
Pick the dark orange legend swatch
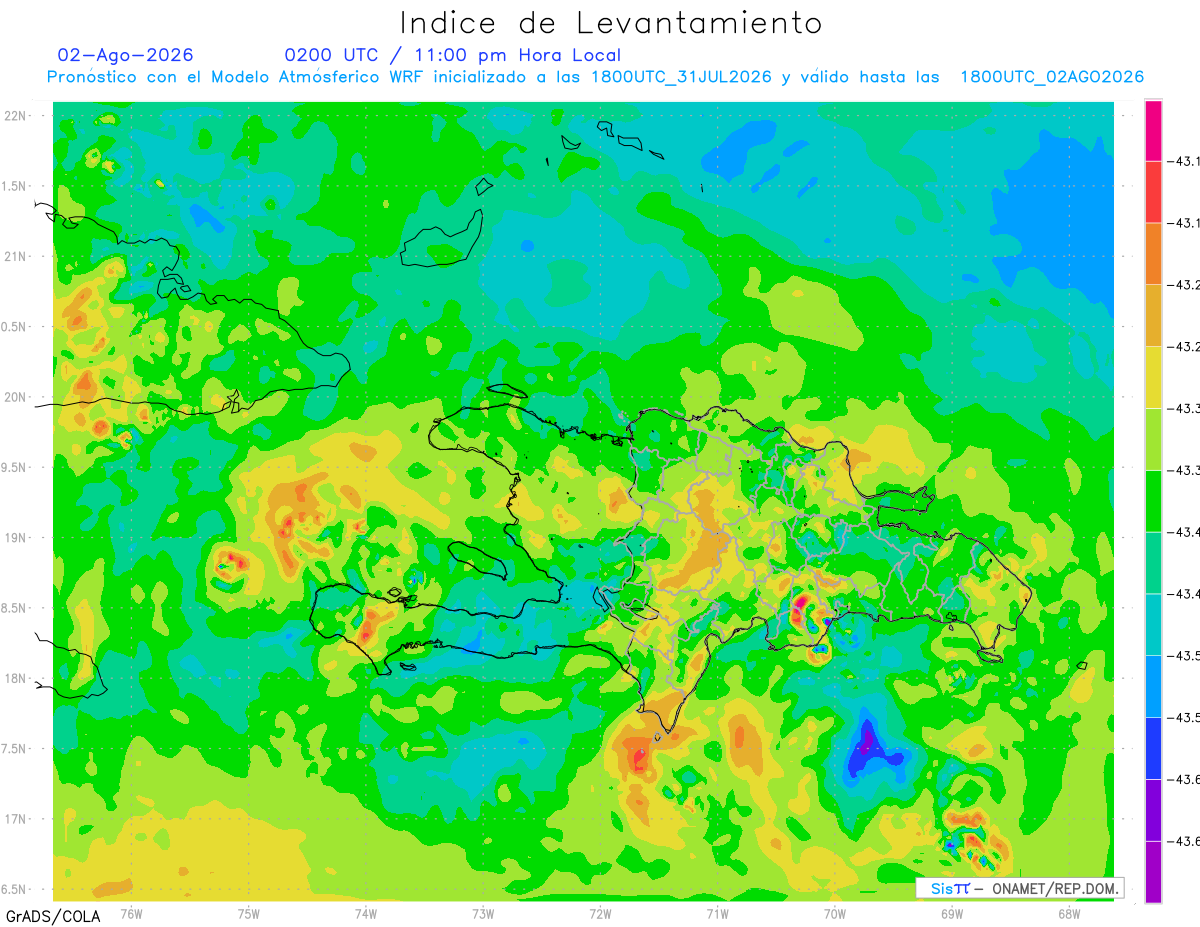tap(1153, 253)
